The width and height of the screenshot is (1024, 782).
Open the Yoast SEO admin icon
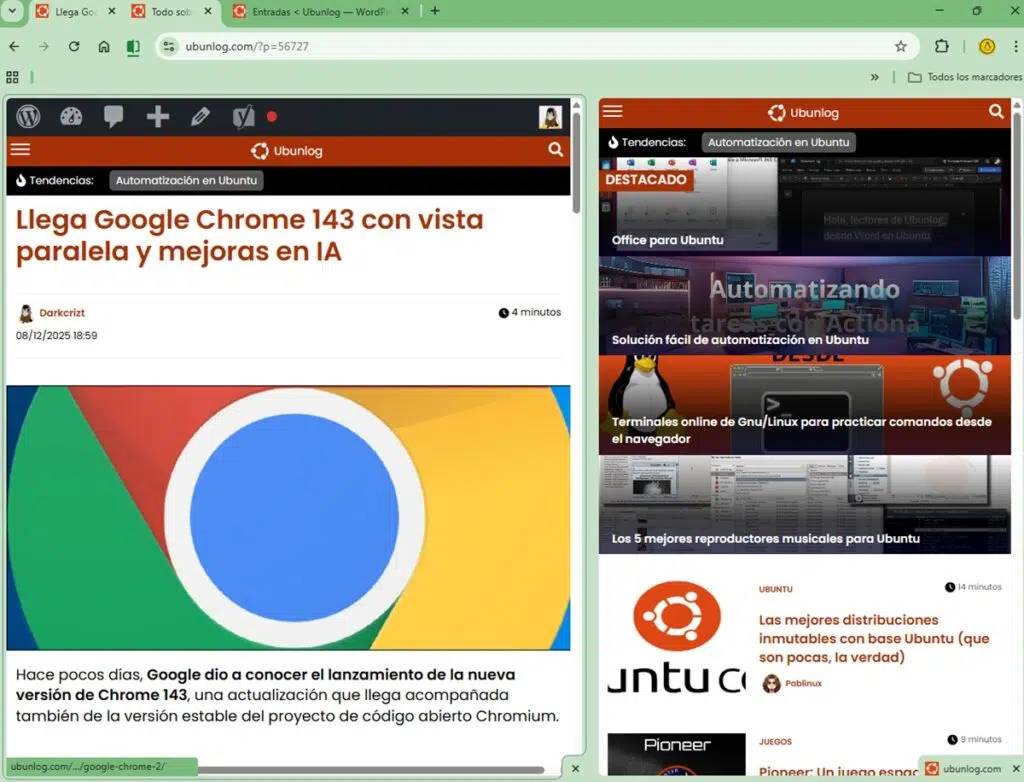(244, 117)
